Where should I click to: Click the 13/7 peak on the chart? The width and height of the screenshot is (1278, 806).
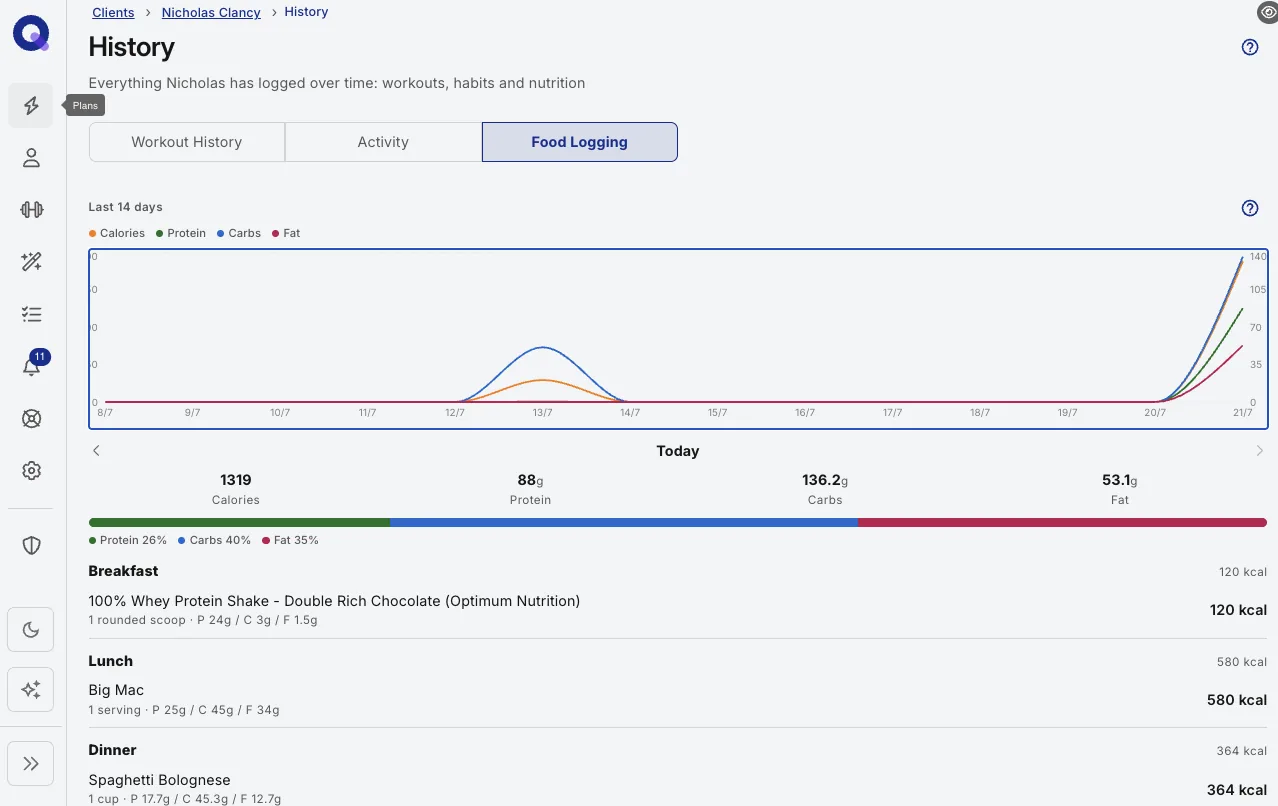point(542,348)
